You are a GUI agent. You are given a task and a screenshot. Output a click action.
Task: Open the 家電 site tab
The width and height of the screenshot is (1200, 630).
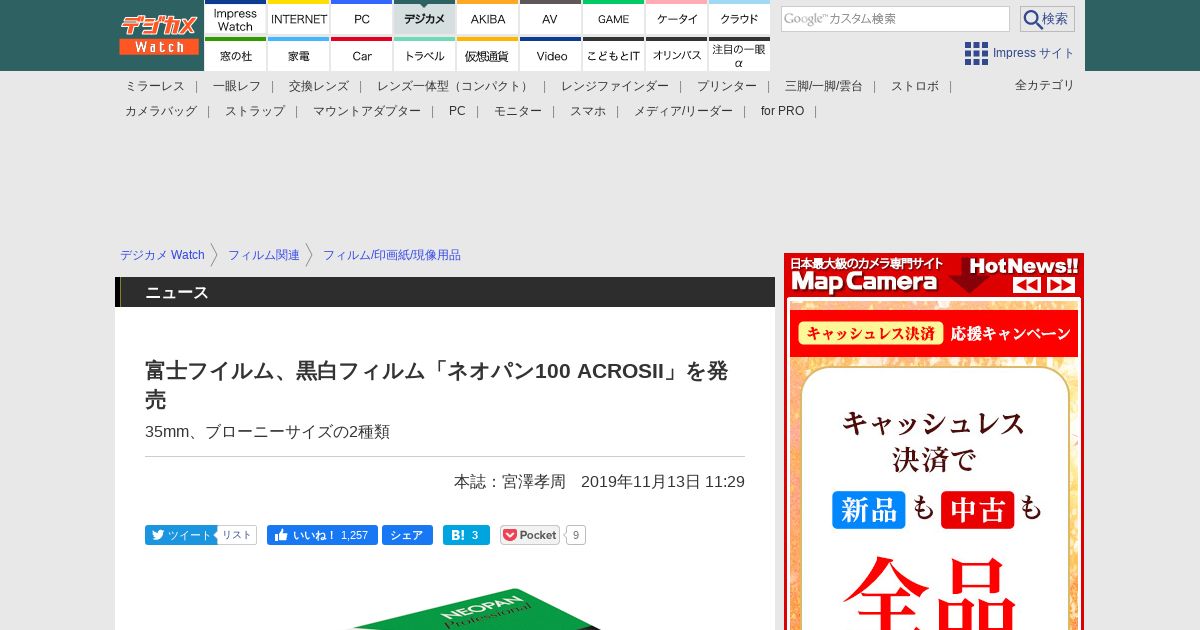coord(299,55)
